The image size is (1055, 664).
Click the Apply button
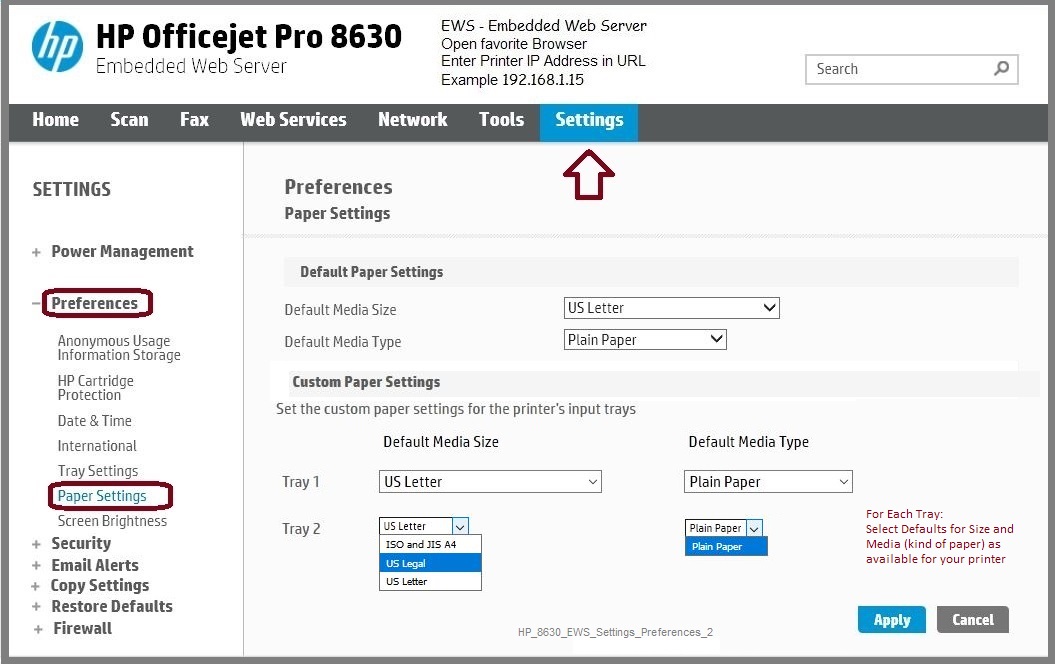(x=892, y=620)
